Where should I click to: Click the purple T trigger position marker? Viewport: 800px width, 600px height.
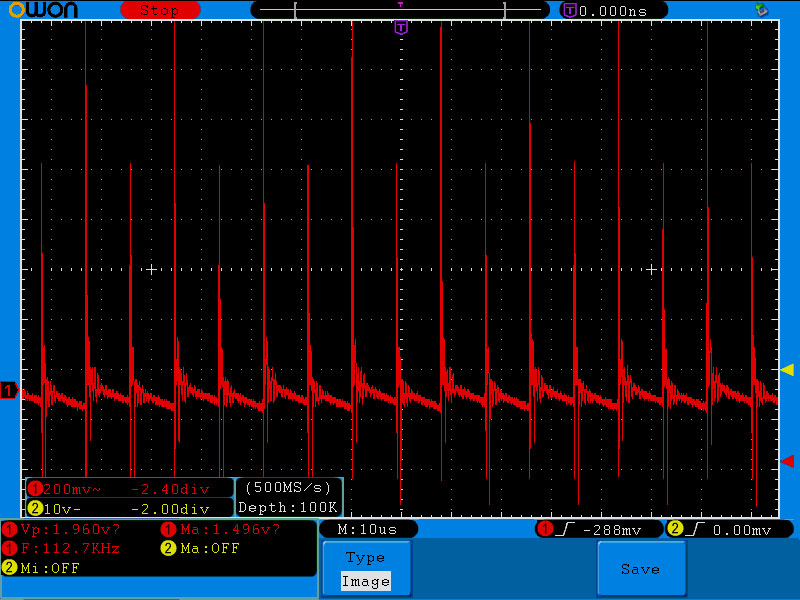pos(400,28)
